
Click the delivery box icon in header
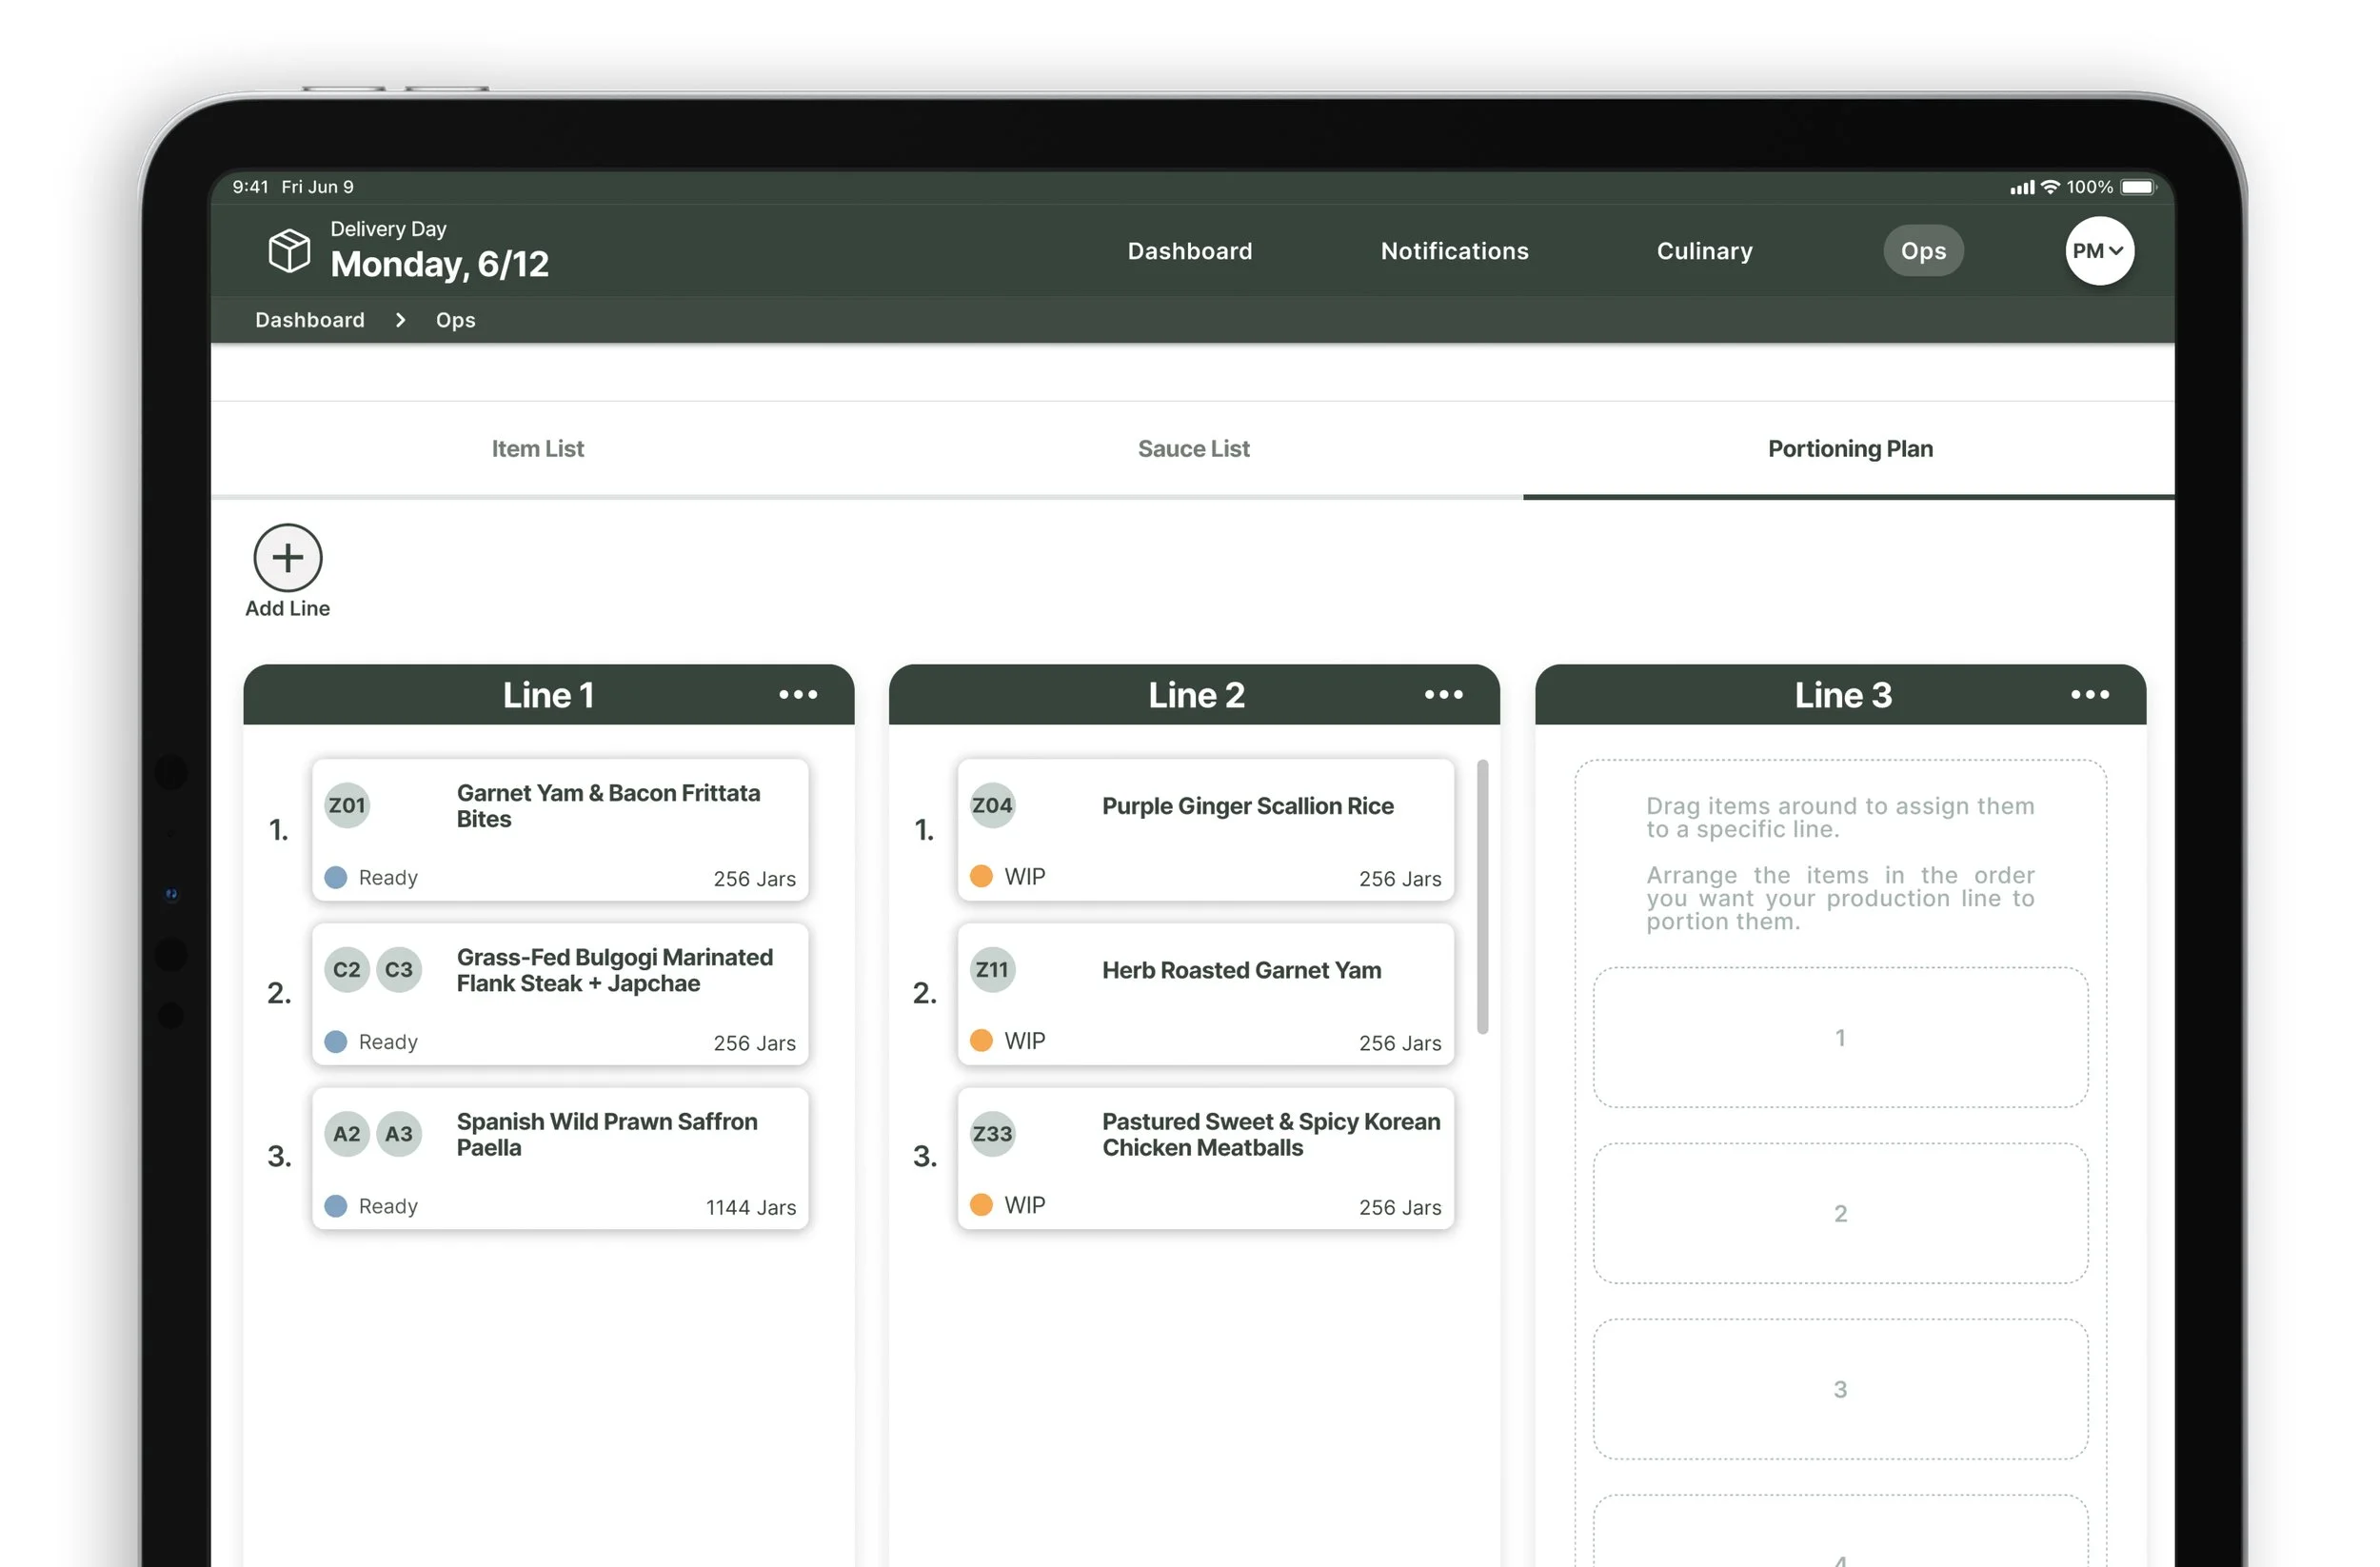tap(289, 250)
